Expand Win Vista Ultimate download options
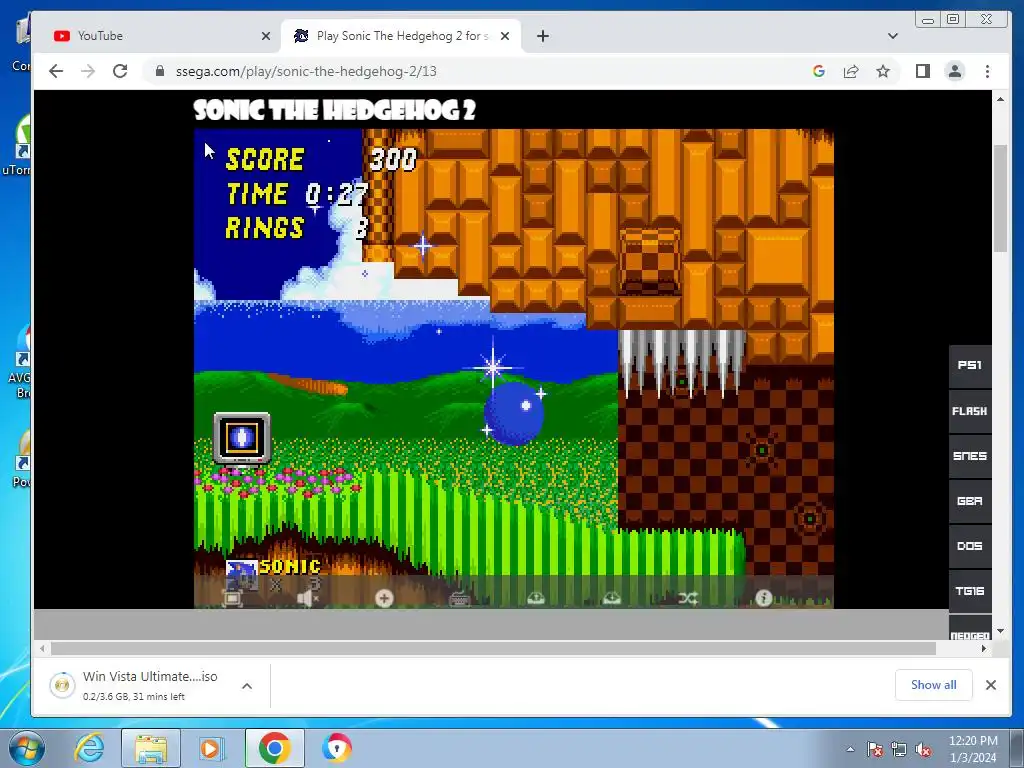 tap(247, 686)
